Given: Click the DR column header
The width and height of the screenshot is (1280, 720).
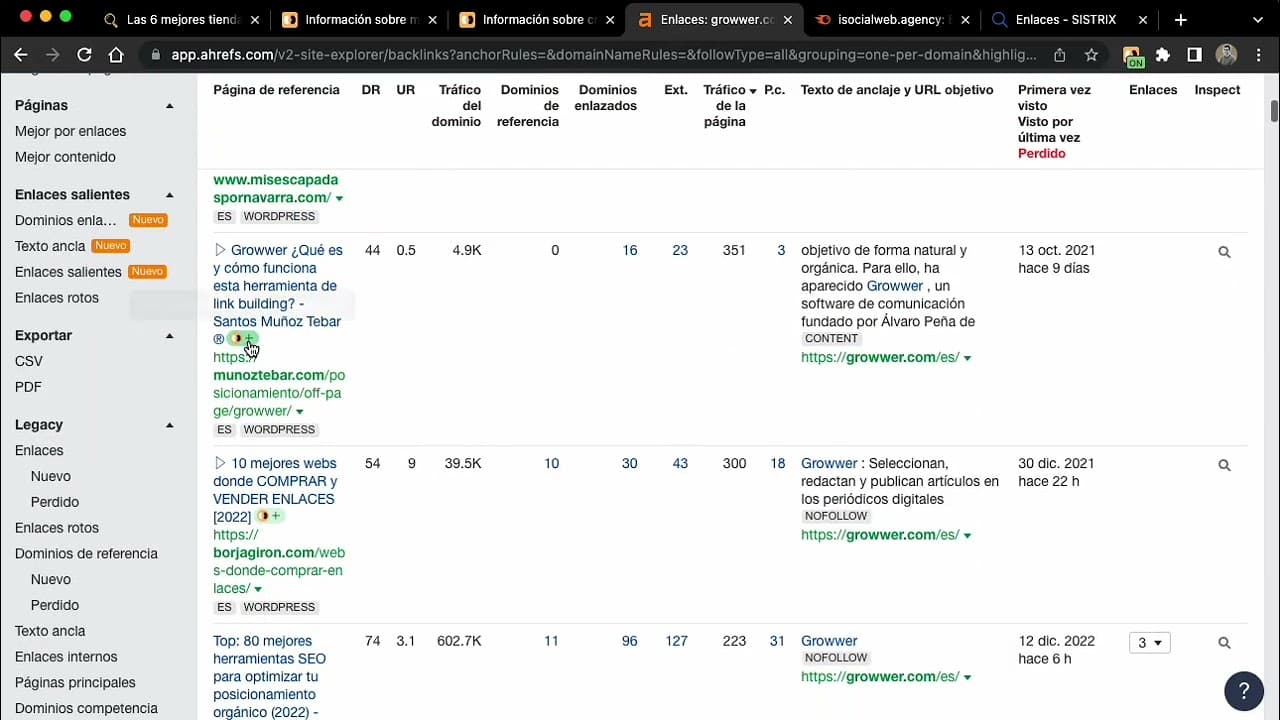Looking at the screenshot, I should coord(371,90).
